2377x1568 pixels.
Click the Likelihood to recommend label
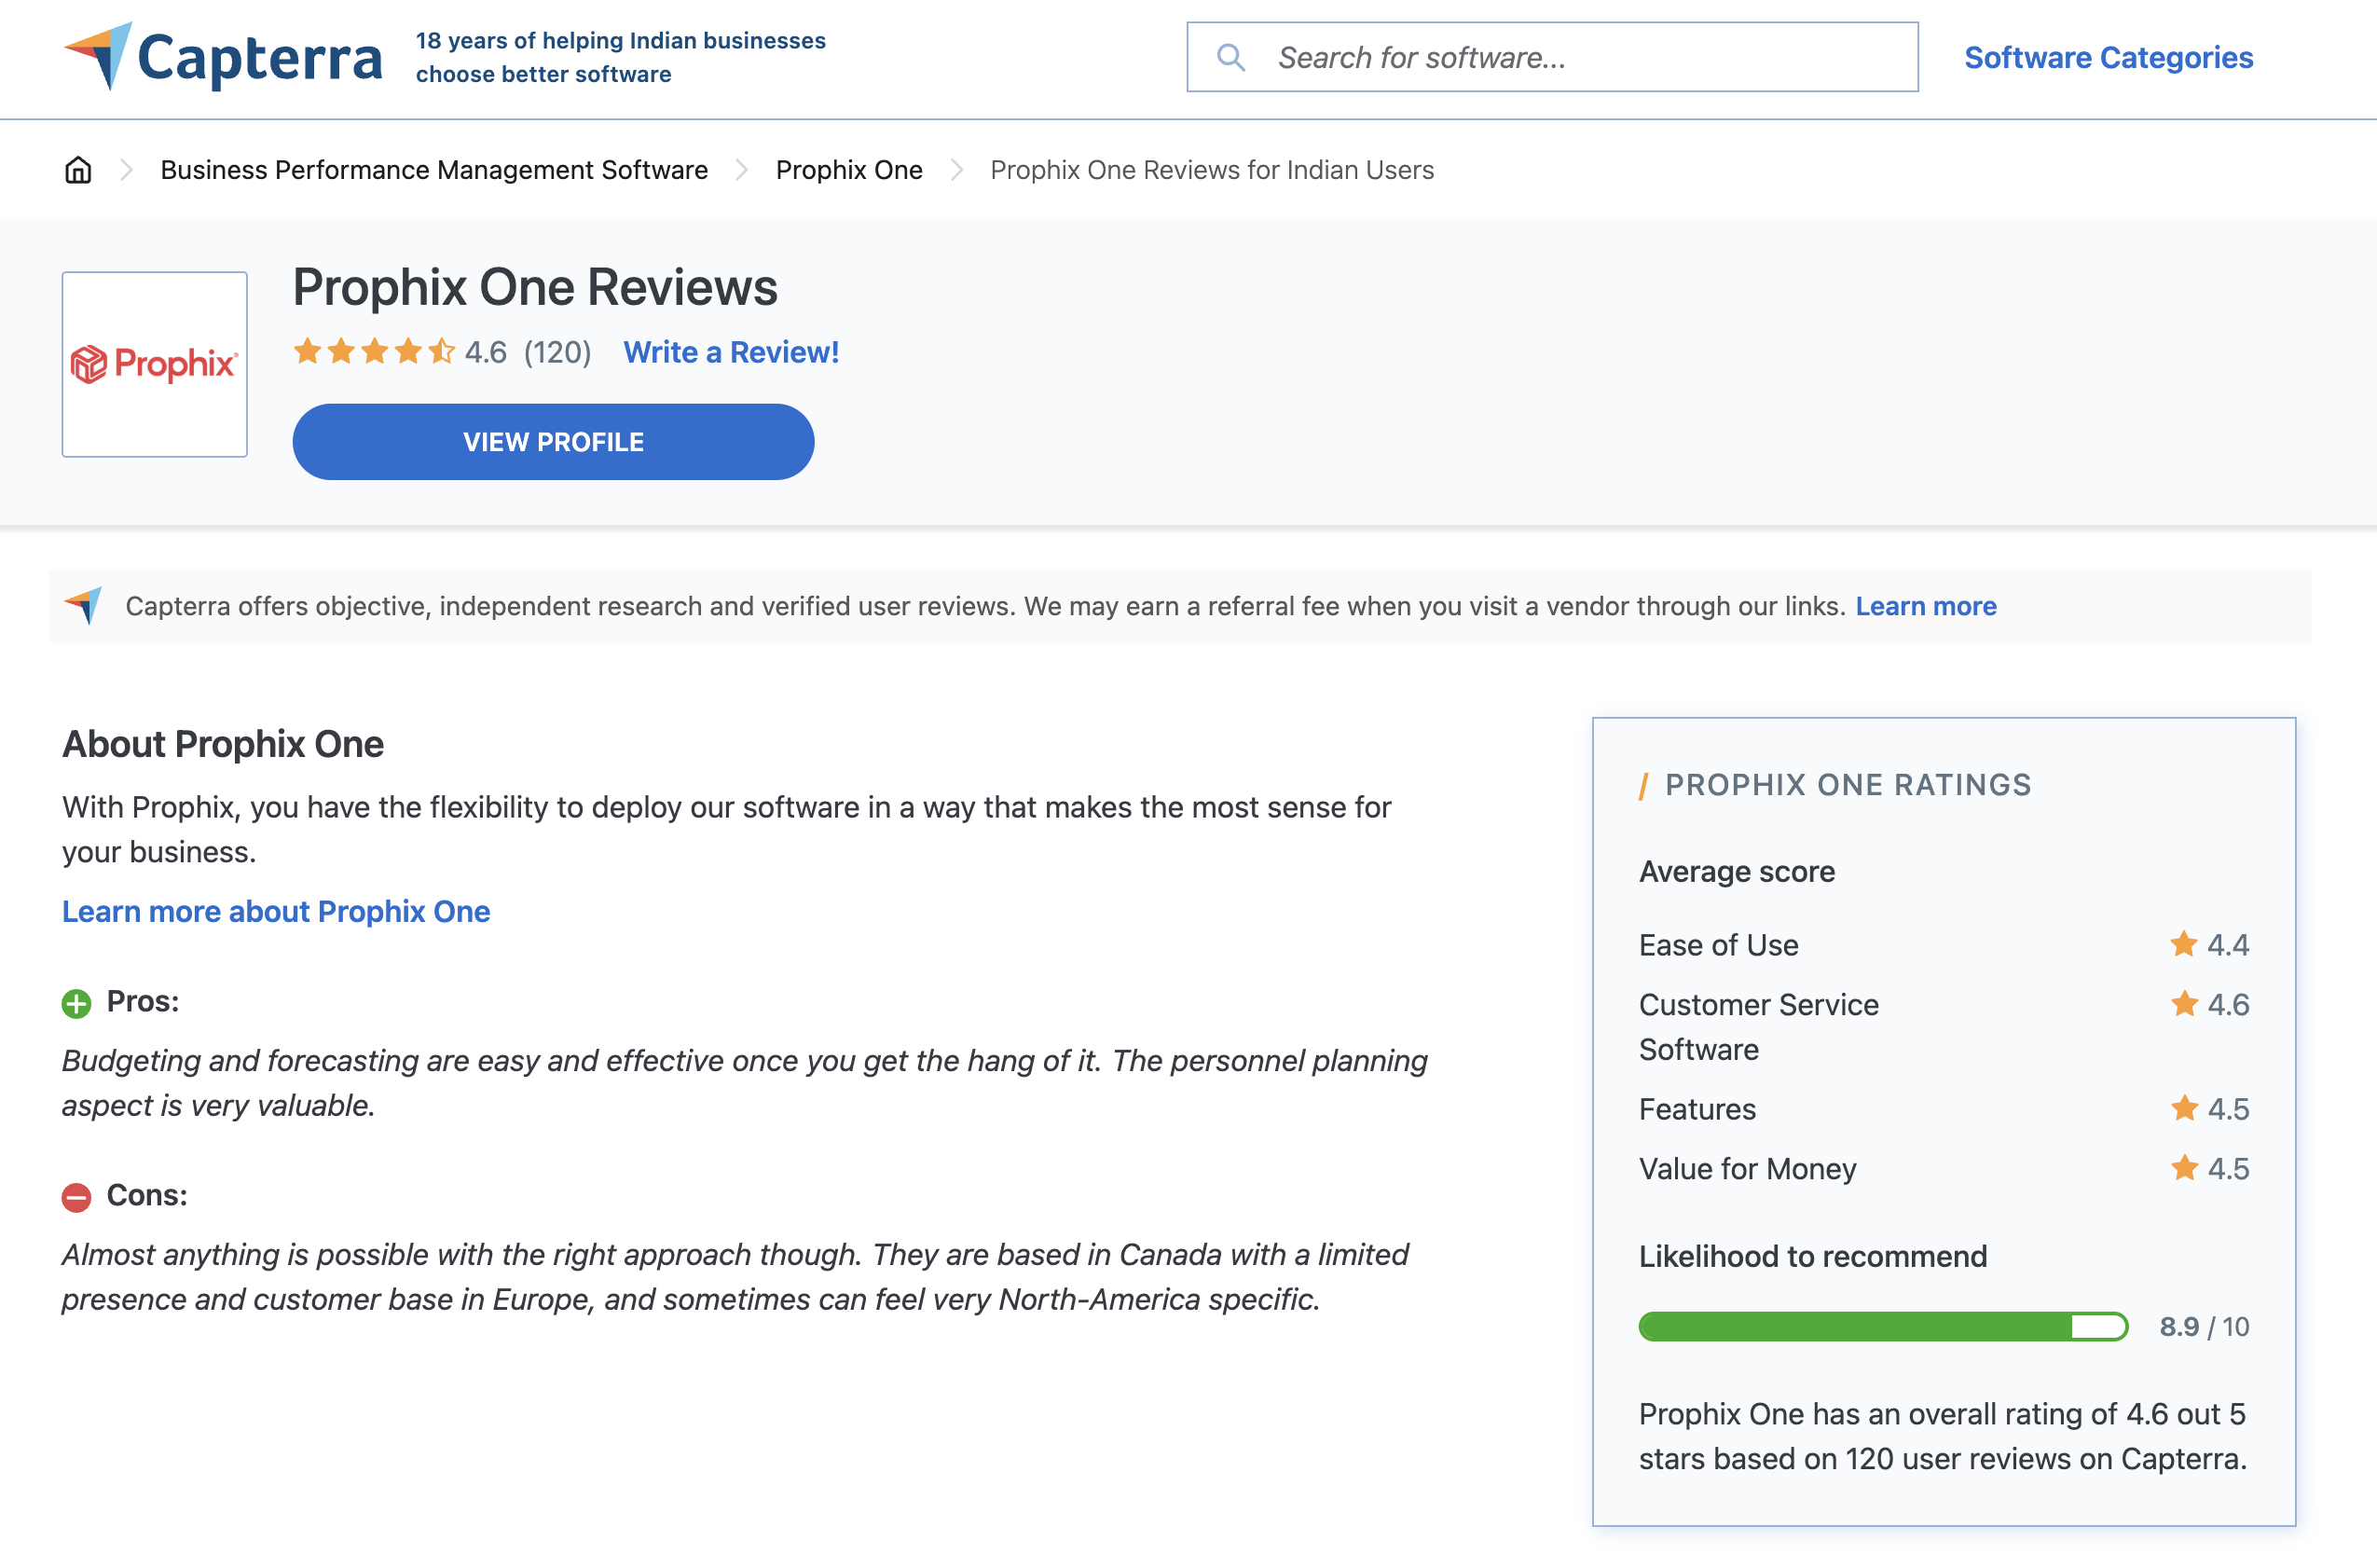1813,1256
